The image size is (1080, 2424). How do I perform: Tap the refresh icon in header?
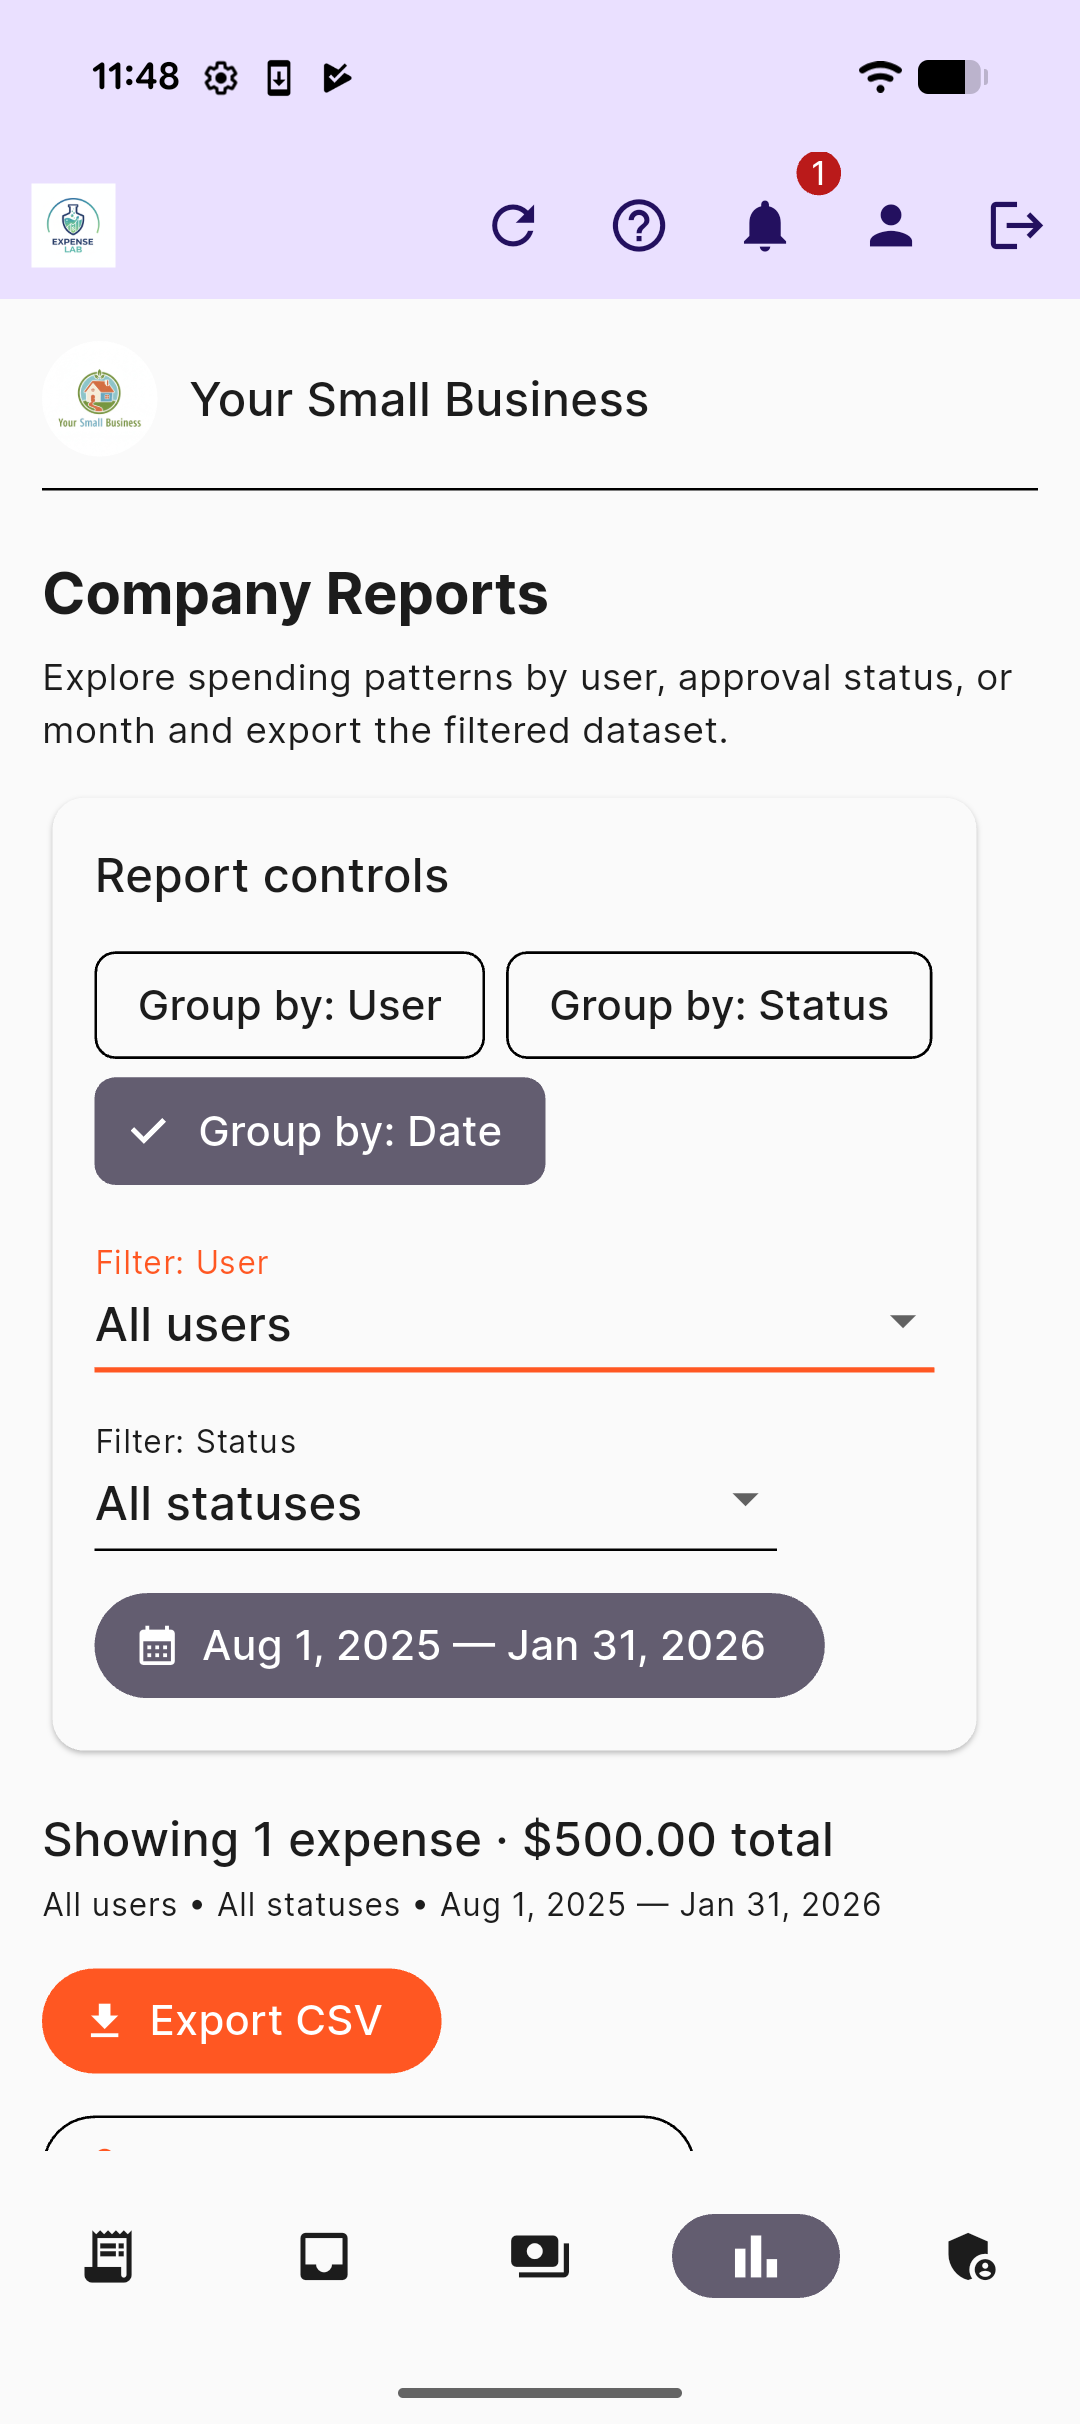[x=514, y=225]
